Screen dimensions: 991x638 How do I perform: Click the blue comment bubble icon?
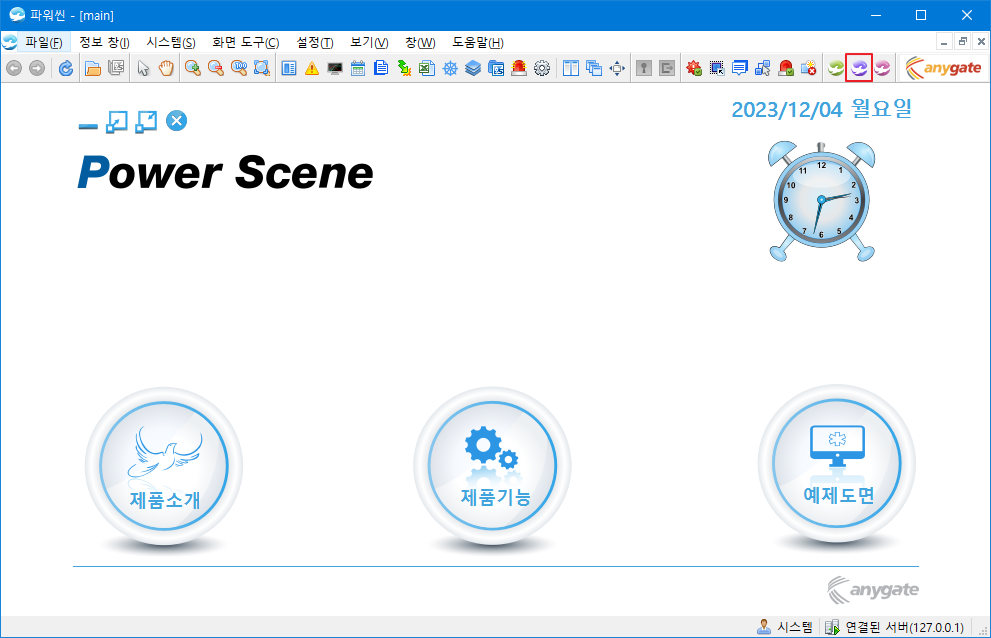click(x=739, y=68)
